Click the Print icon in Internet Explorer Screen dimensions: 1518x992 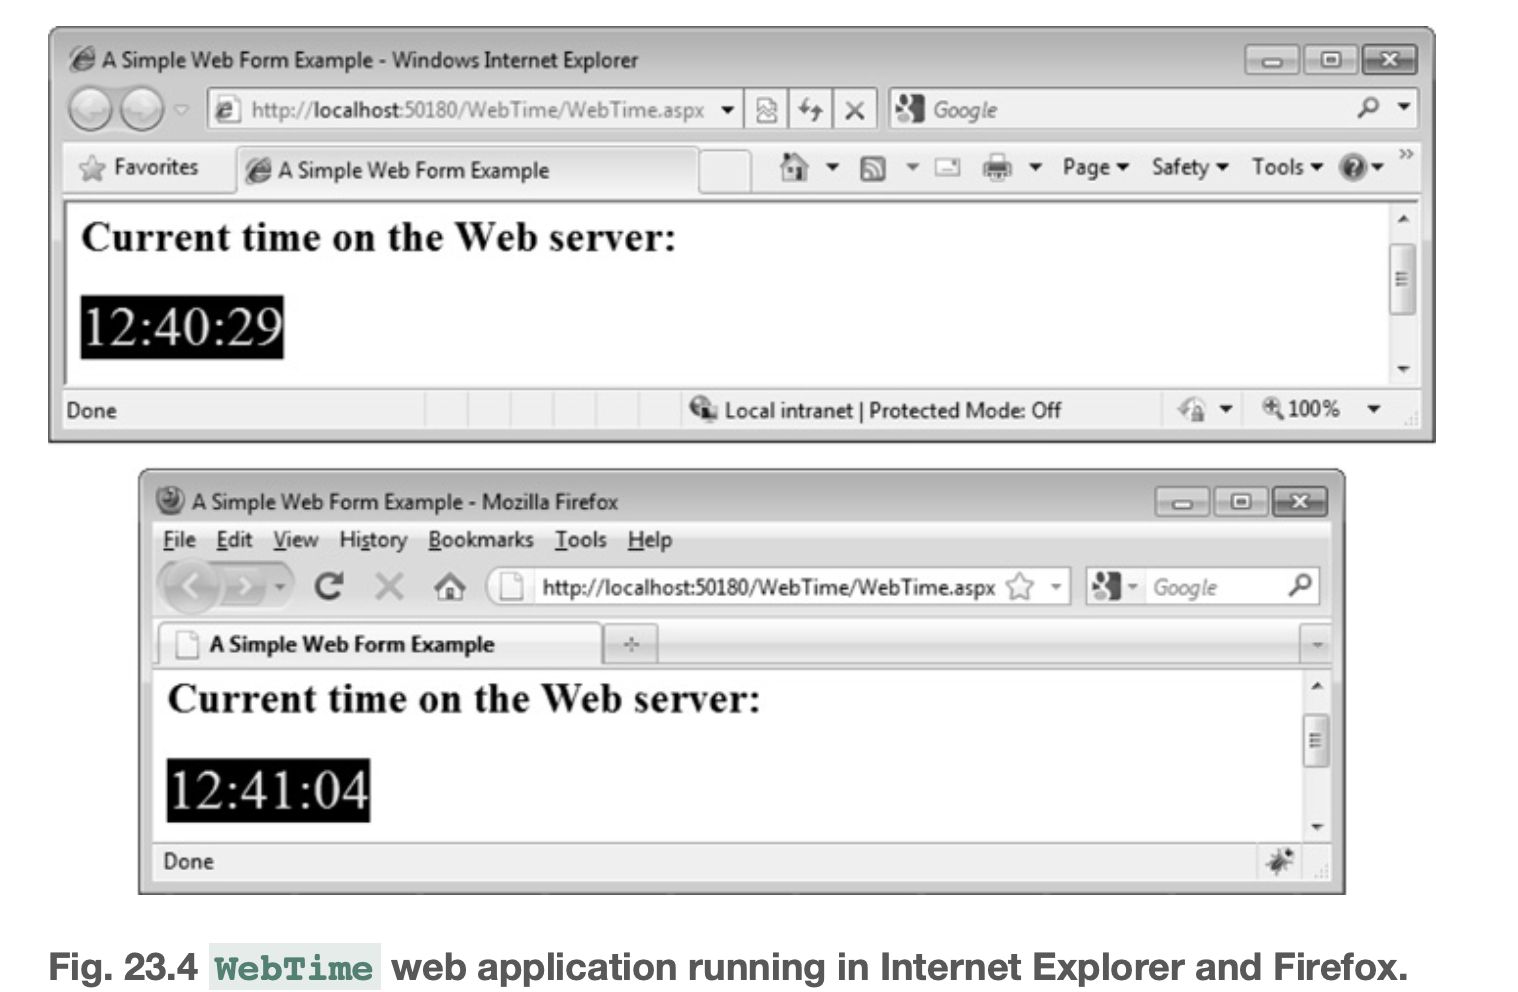[x=996, y=167]
